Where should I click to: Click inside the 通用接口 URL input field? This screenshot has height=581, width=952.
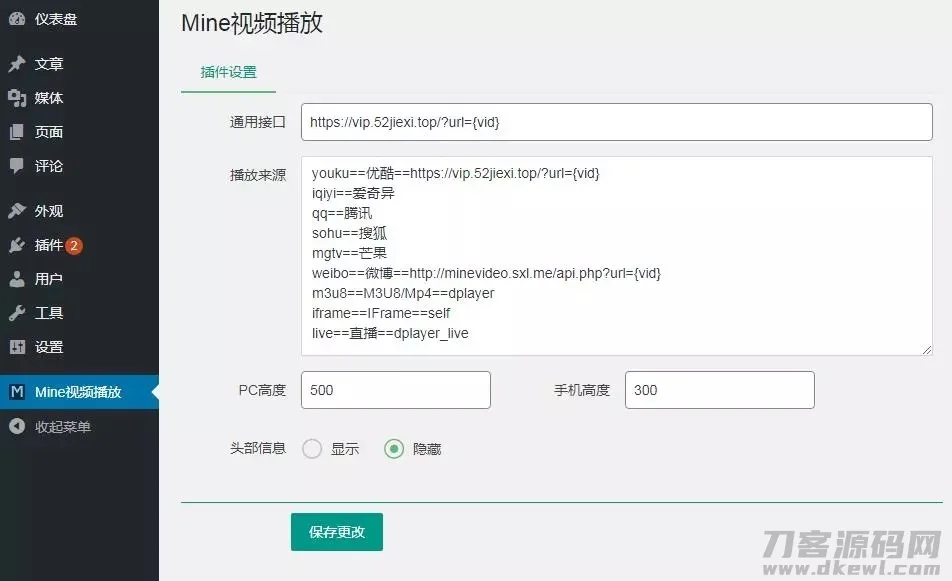click(615, 121)
